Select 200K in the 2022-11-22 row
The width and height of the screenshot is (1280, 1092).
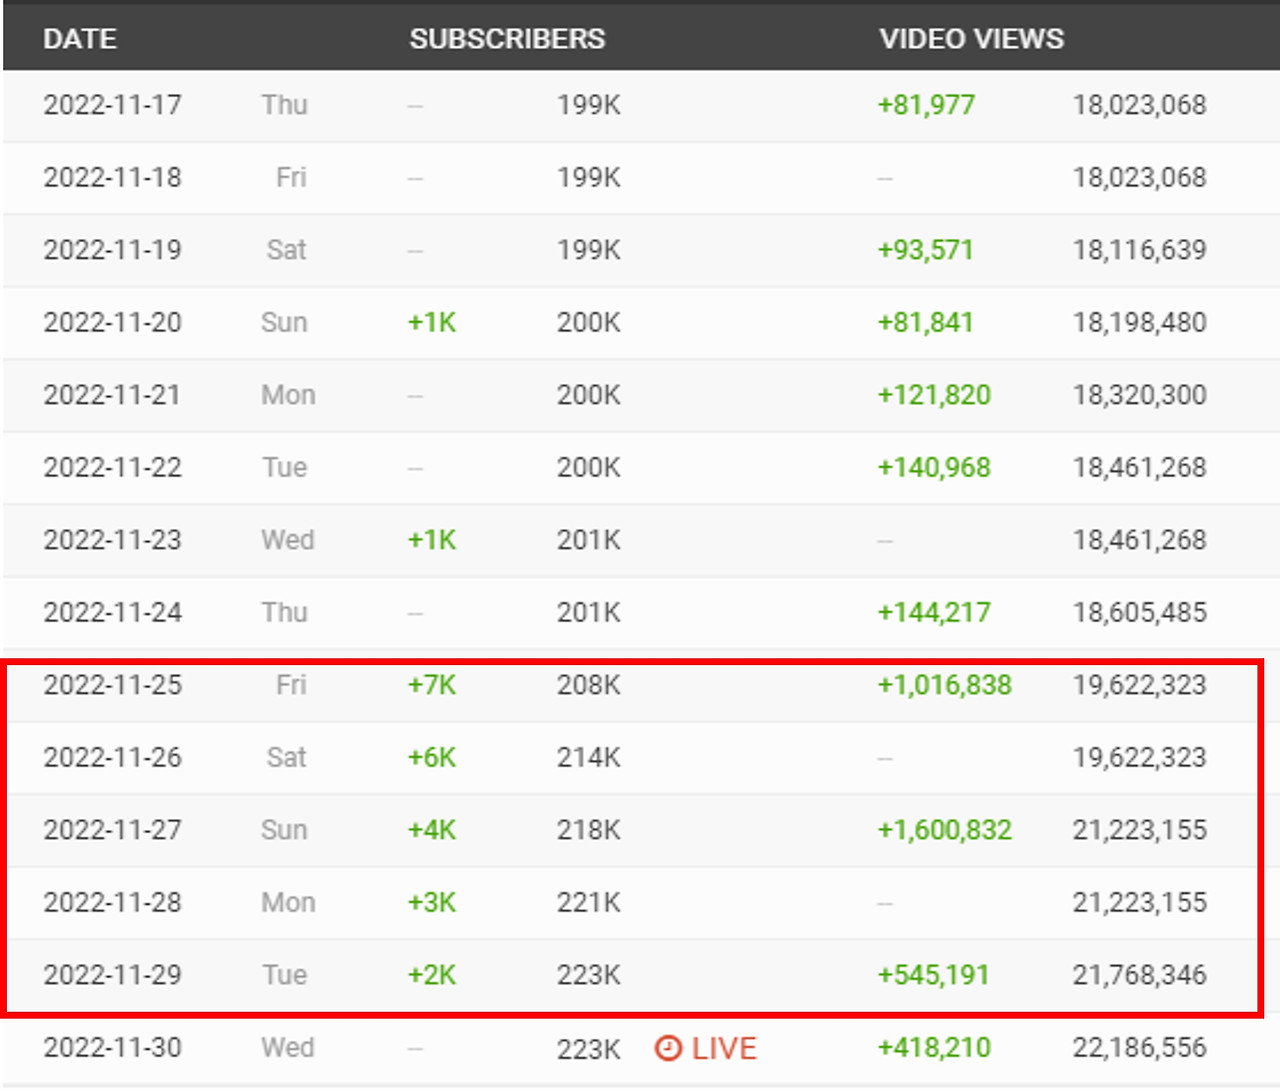(589, 468)
